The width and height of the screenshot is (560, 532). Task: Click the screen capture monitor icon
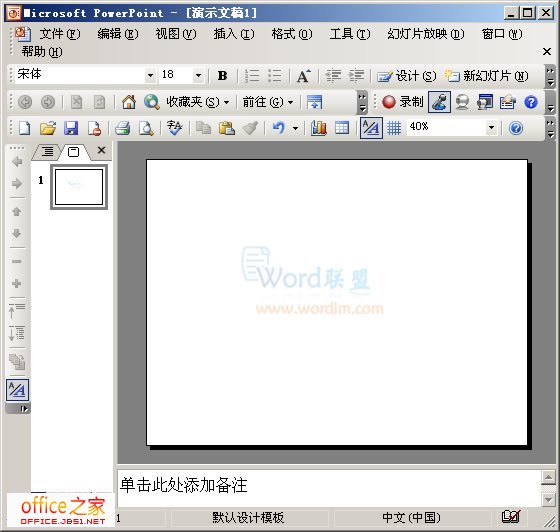click(485, 102)
